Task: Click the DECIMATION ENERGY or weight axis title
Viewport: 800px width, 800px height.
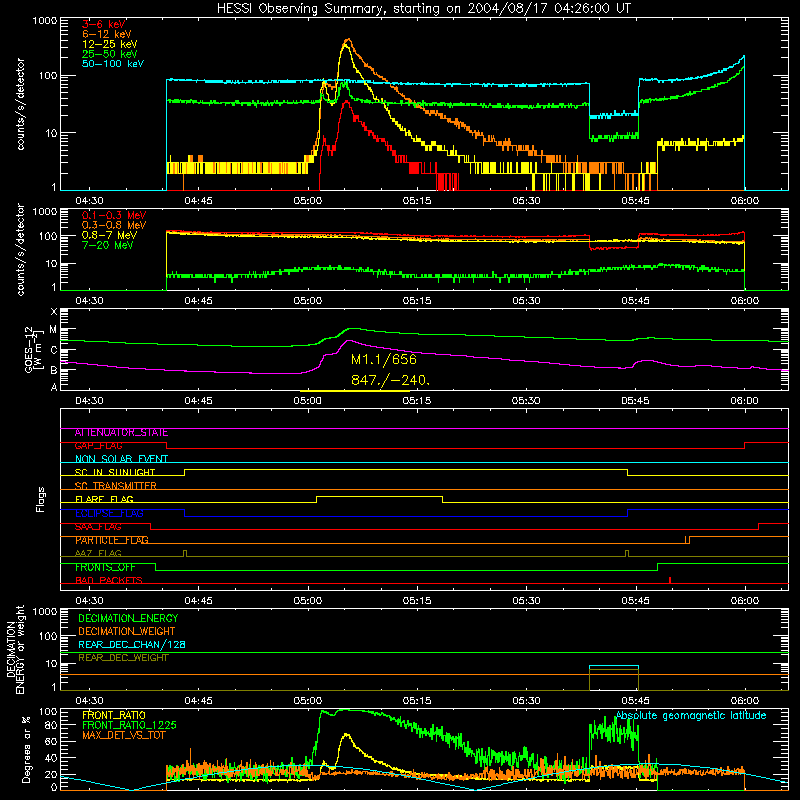Action: click(x=15, y=649)
